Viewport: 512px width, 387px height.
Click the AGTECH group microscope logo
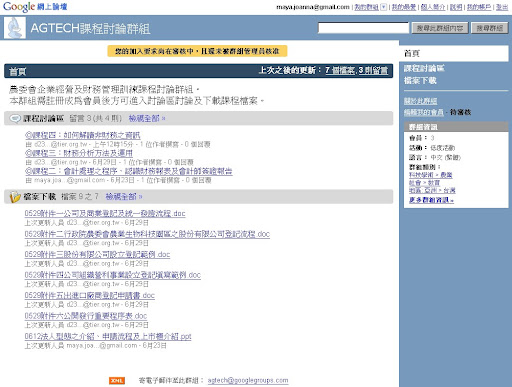tap(15, 28)
